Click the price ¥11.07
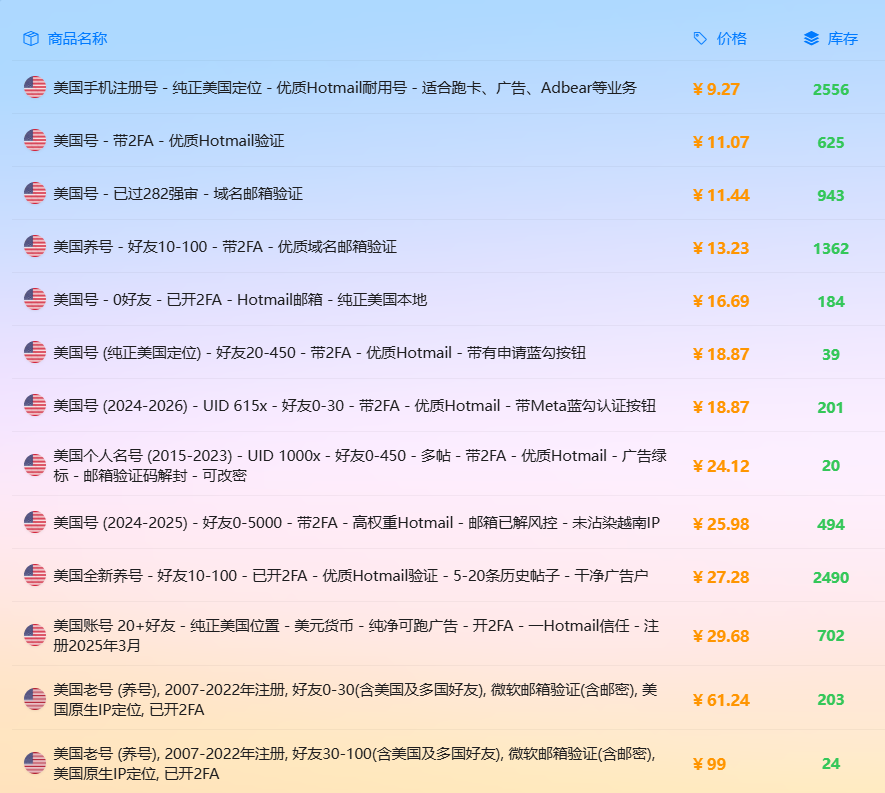885x793 pixels. click(721, 142)
